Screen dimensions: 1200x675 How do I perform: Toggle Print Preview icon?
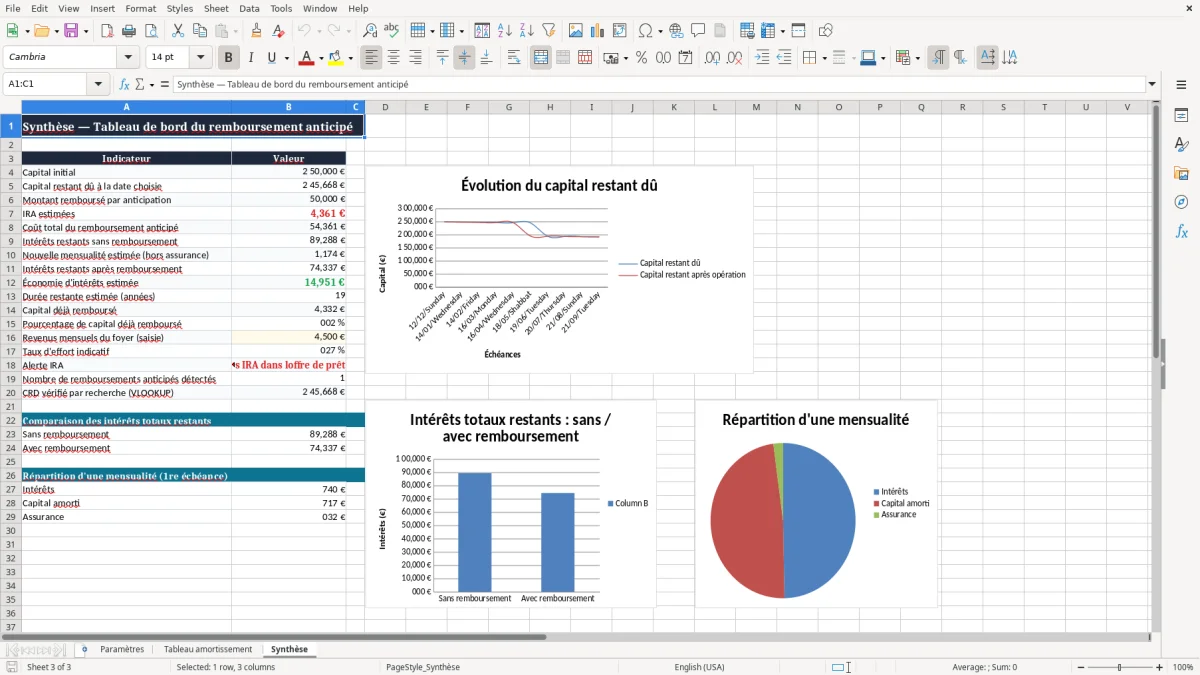[151, 30]
